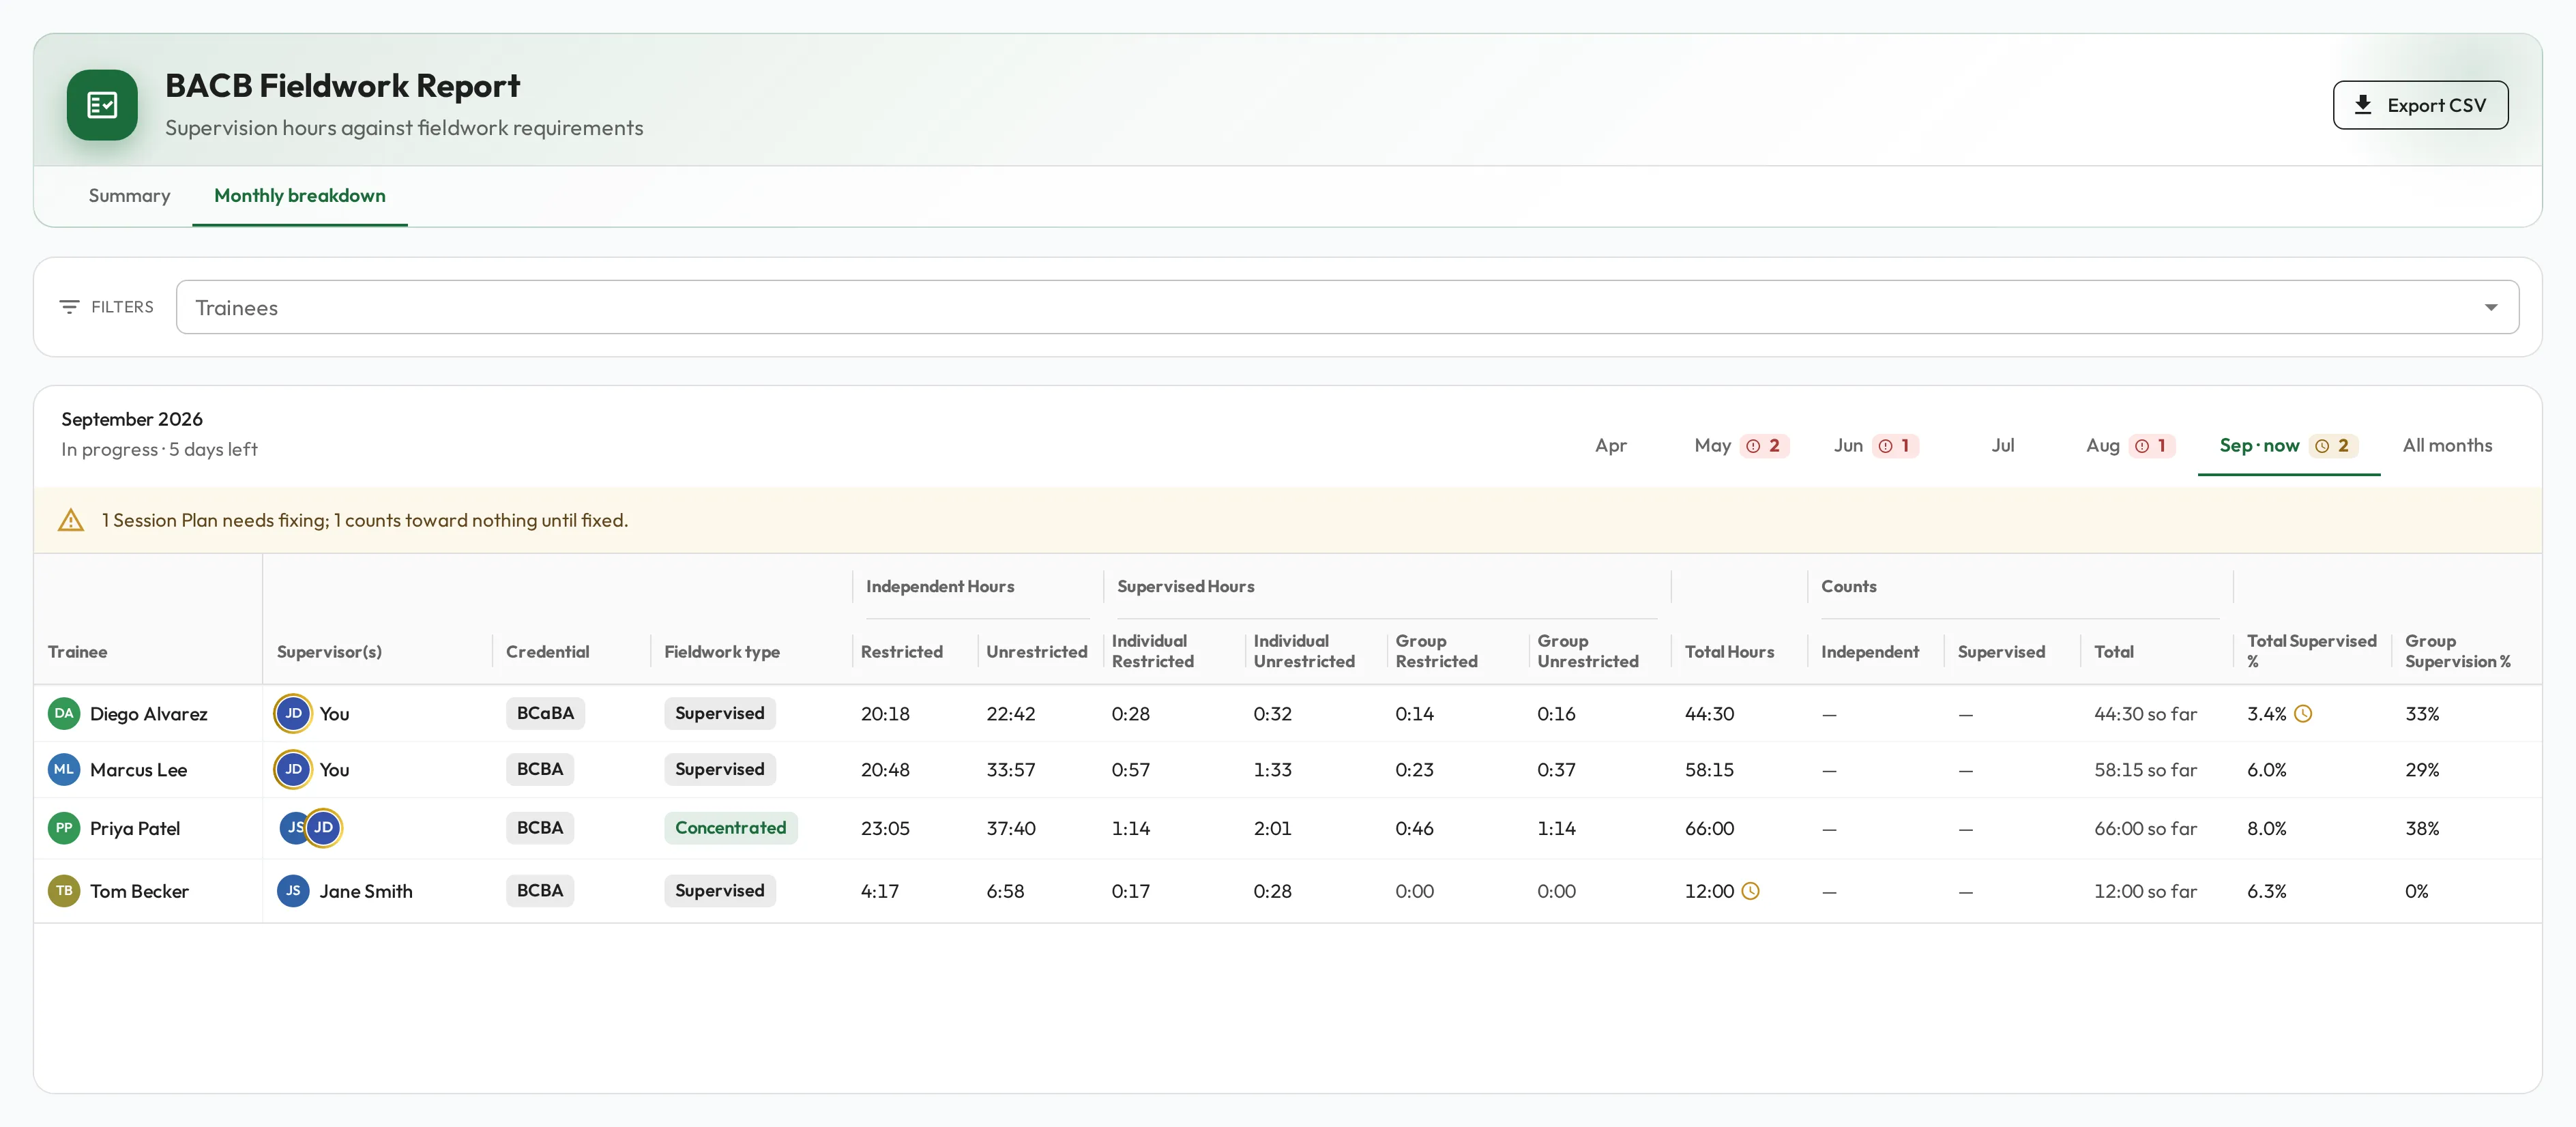Click the 66:00 so far total cell
Image resolution: width=2576 pixels, height=1127 pixels.
[2145, 828]
